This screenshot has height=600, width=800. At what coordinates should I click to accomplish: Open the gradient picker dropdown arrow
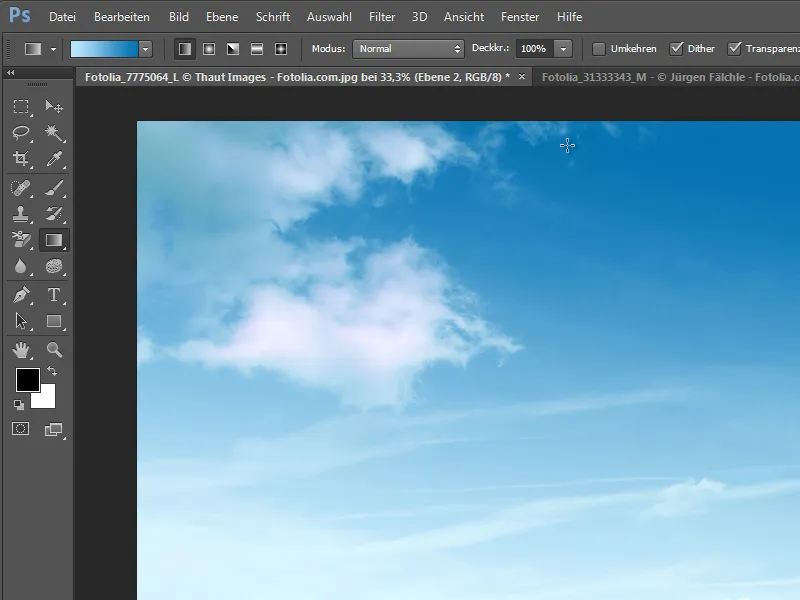point(145,49)
